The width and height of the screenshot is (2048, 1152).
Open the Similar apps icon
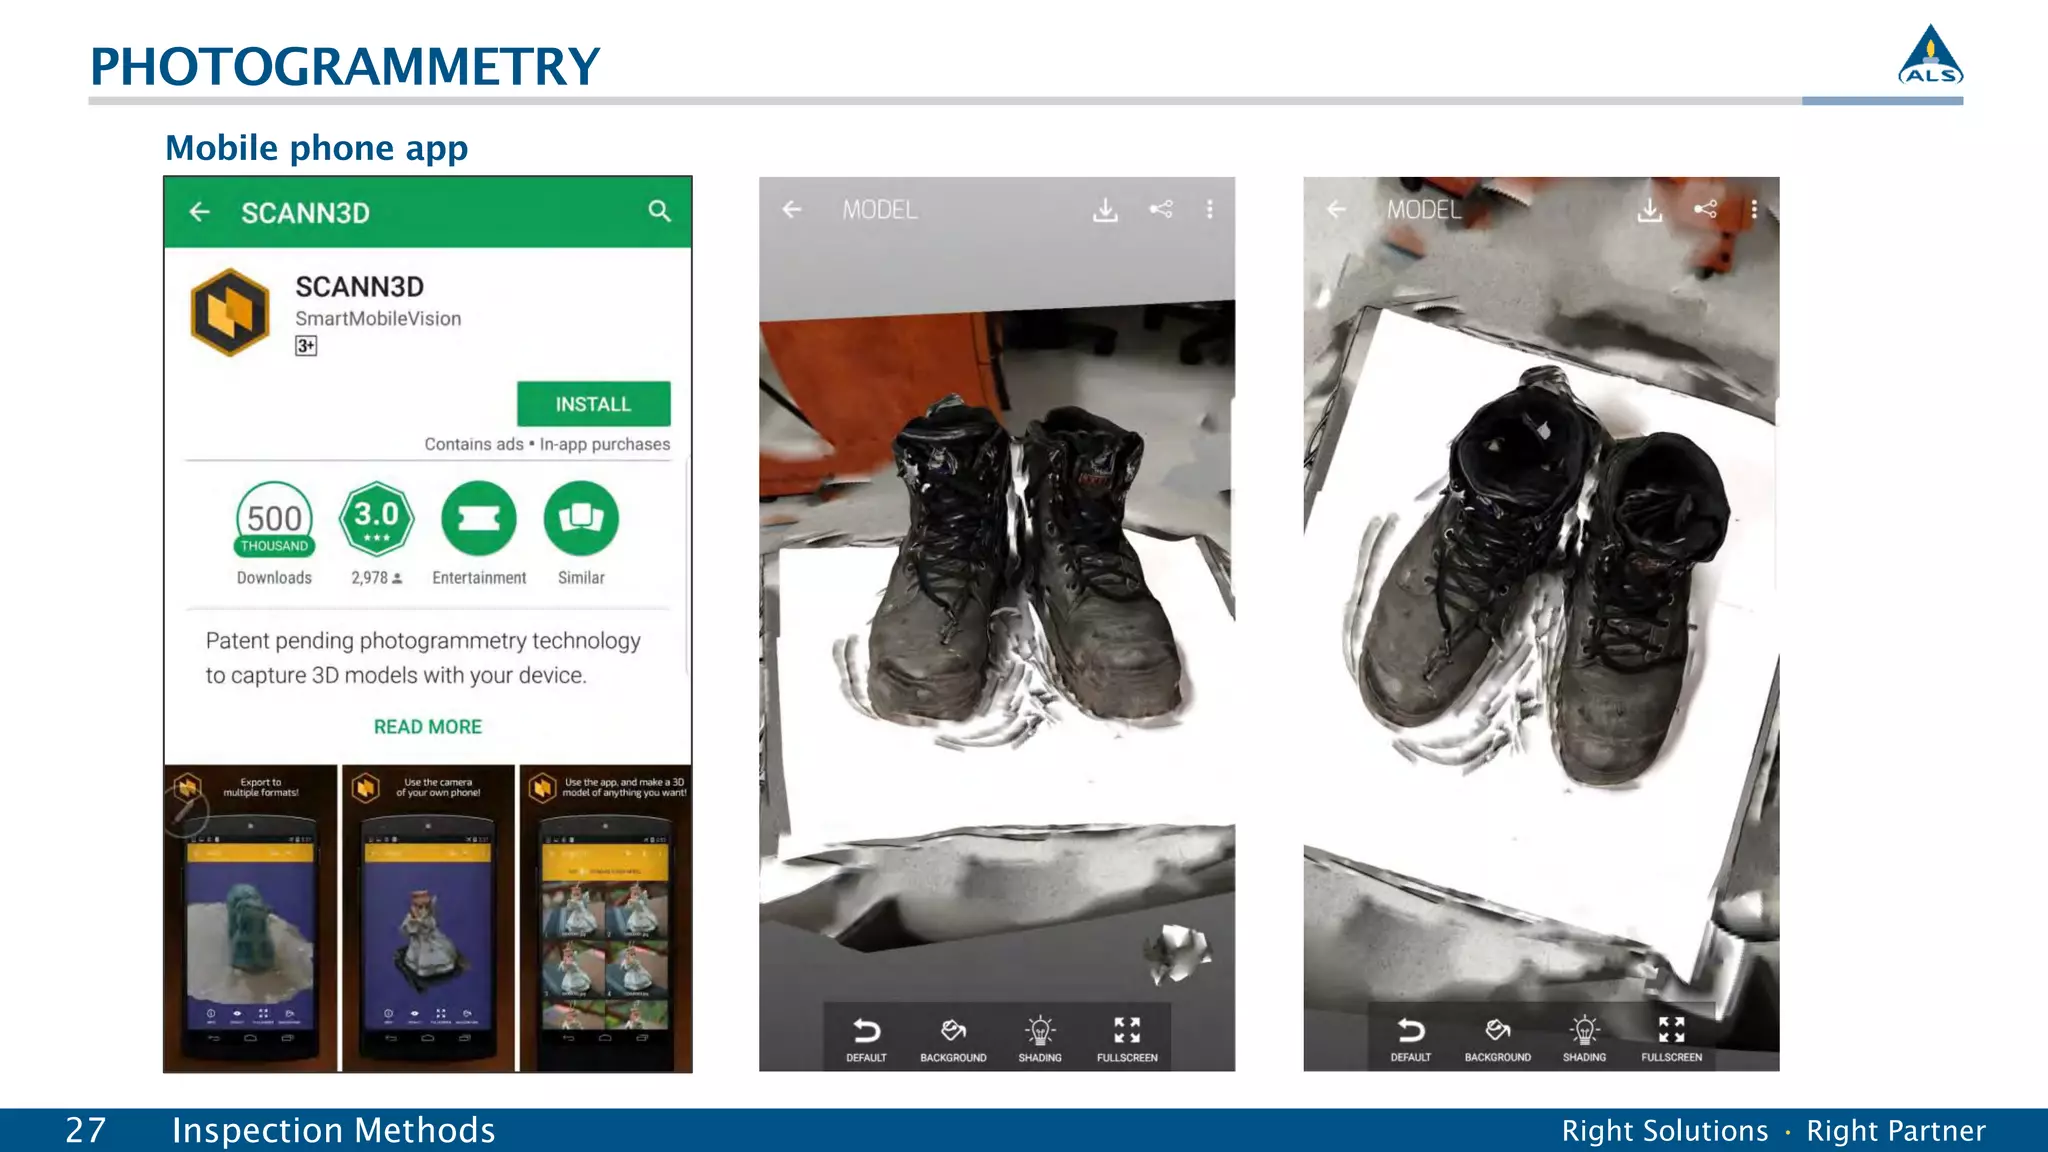click(581, 519)
